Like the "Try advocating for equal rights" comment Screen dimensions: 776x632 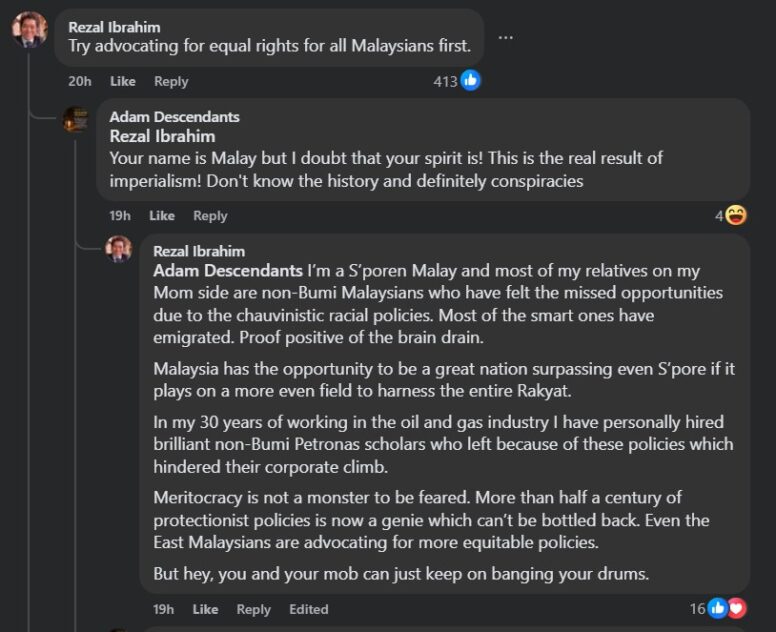tap(122, 81)
